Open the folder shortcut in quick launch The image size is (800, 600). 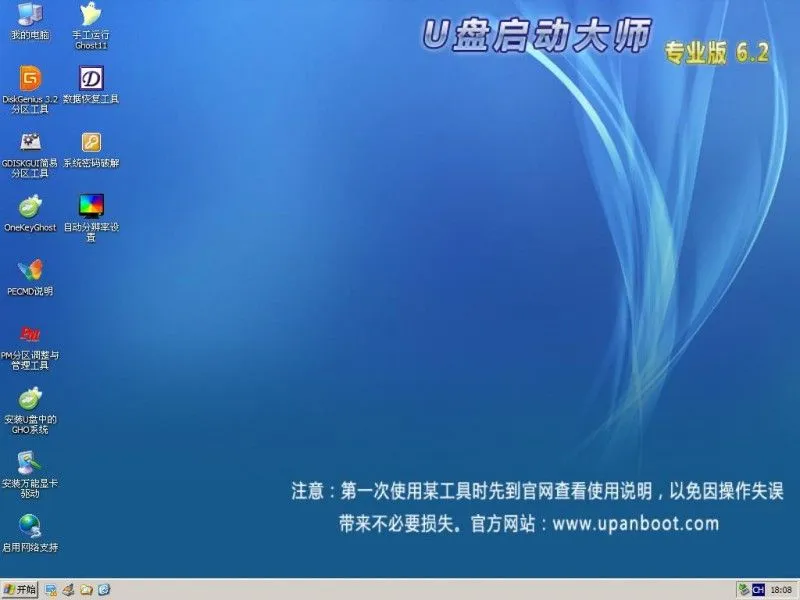tap(86, 588)
